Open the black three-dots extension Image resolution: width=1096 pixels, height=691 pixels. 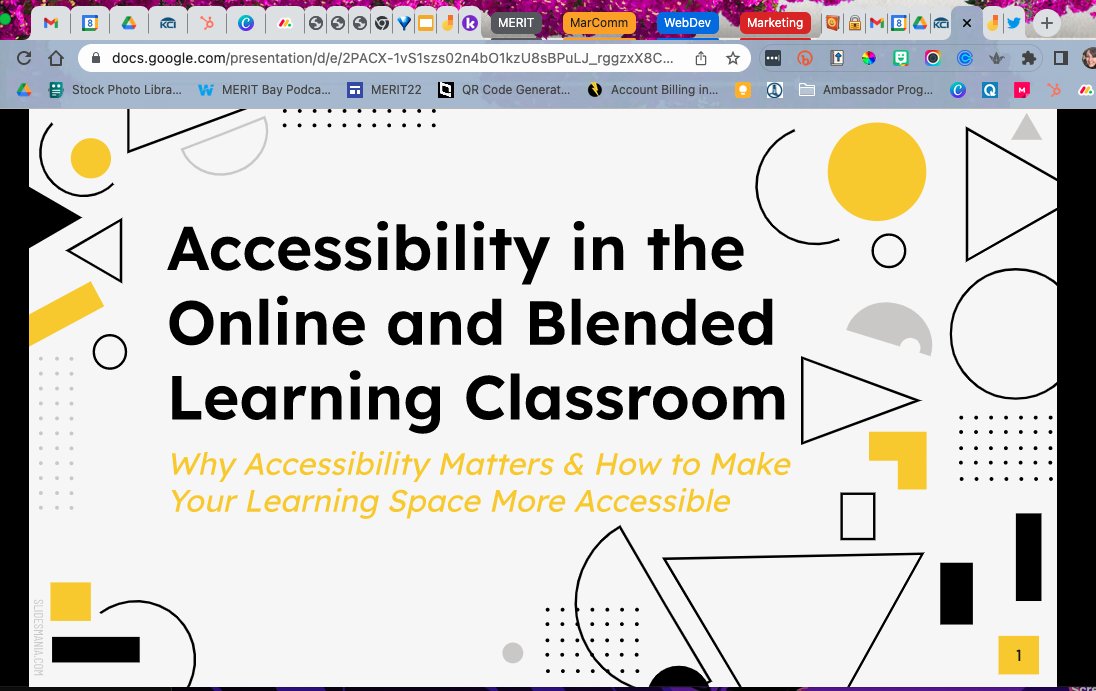tap(772, 58)
